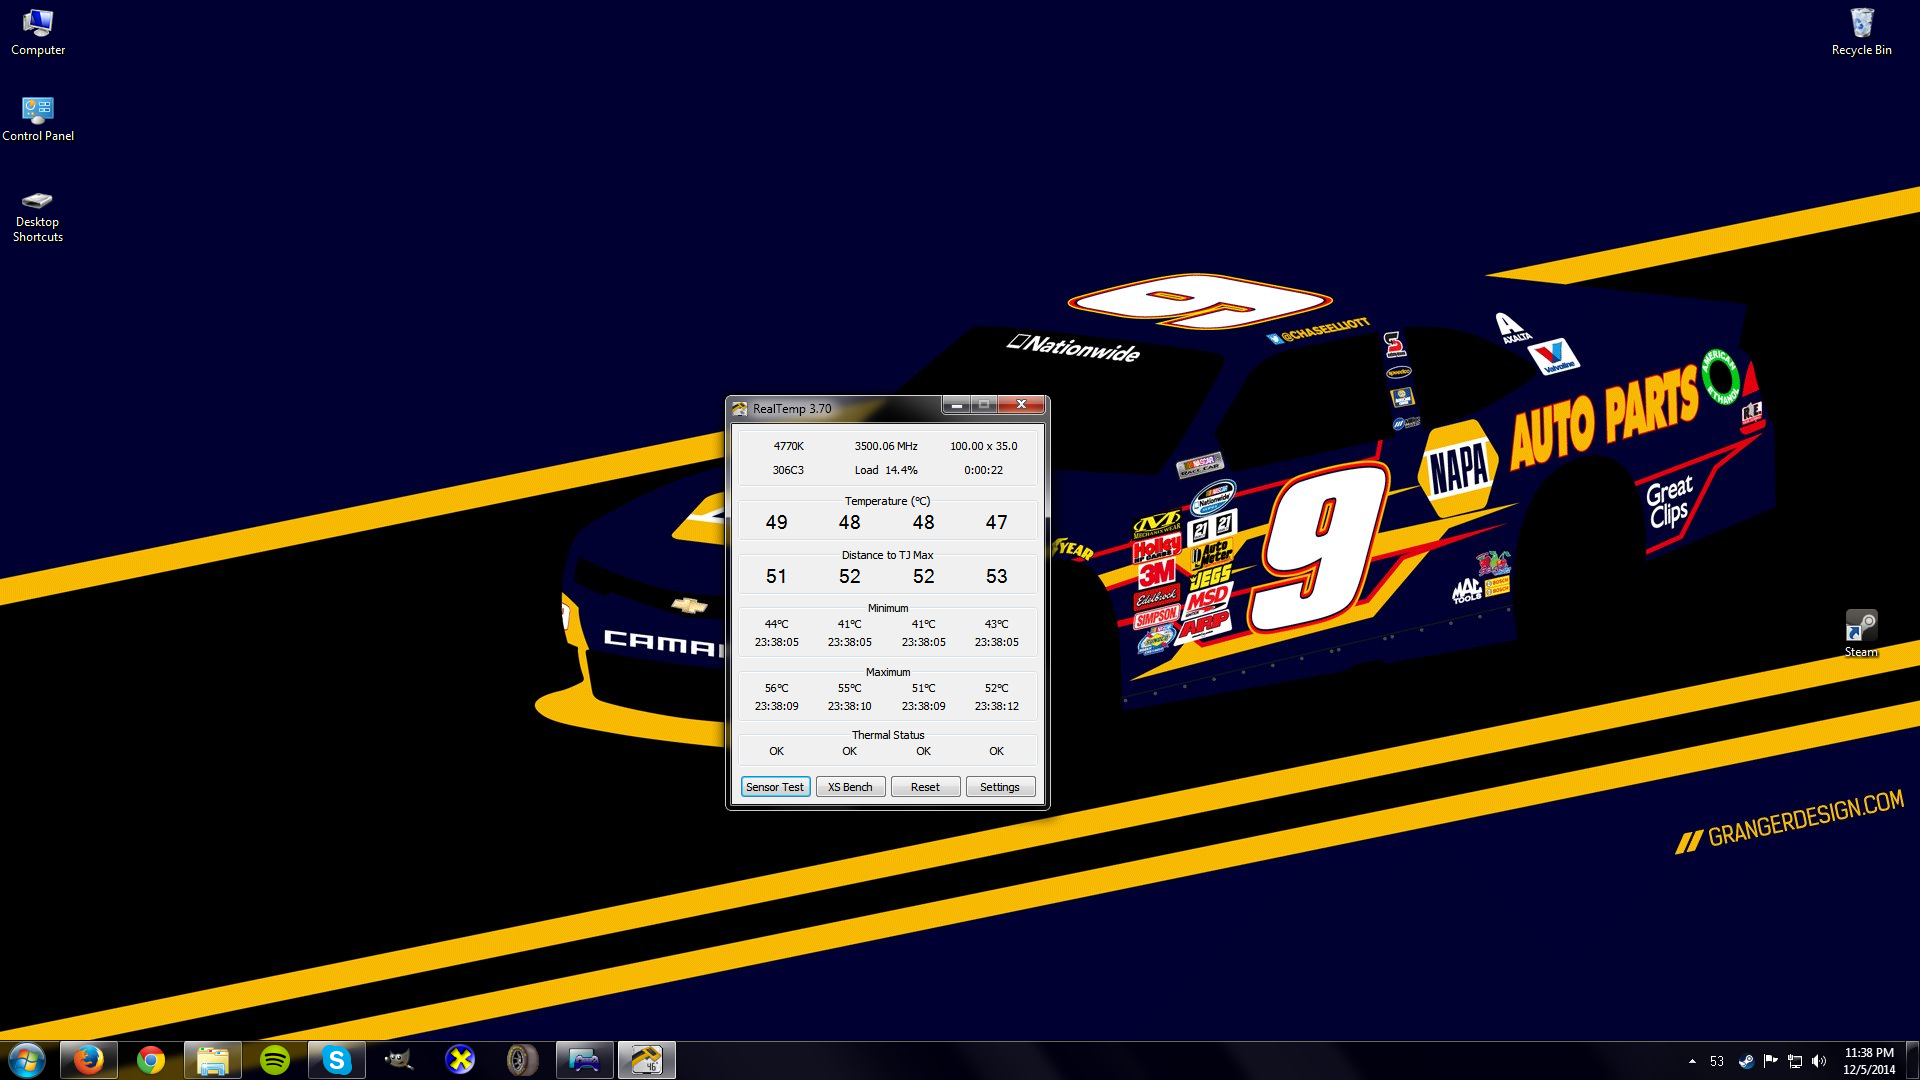The width and height of the screenshot is (1920, 1080).
Task: Click the core temperature reading 49
Action: click(x=776, y=522)
